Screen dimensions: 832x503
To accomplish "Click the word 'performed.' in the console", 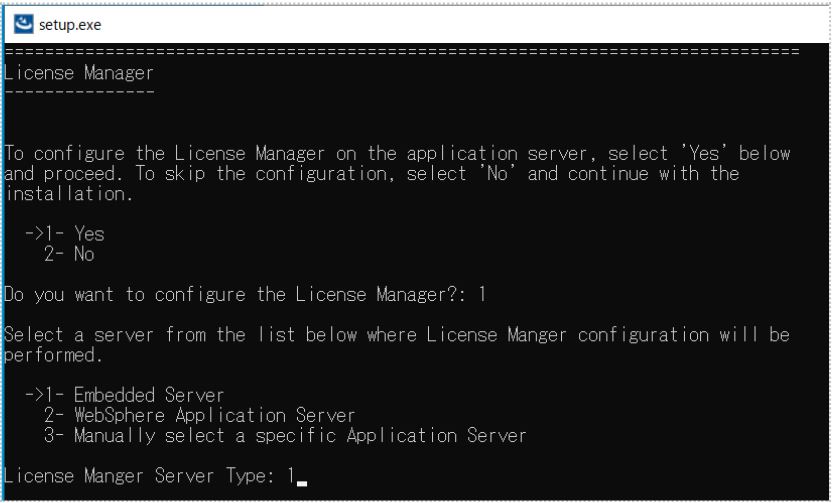I will pyautogui.click(x=48, y=354).
